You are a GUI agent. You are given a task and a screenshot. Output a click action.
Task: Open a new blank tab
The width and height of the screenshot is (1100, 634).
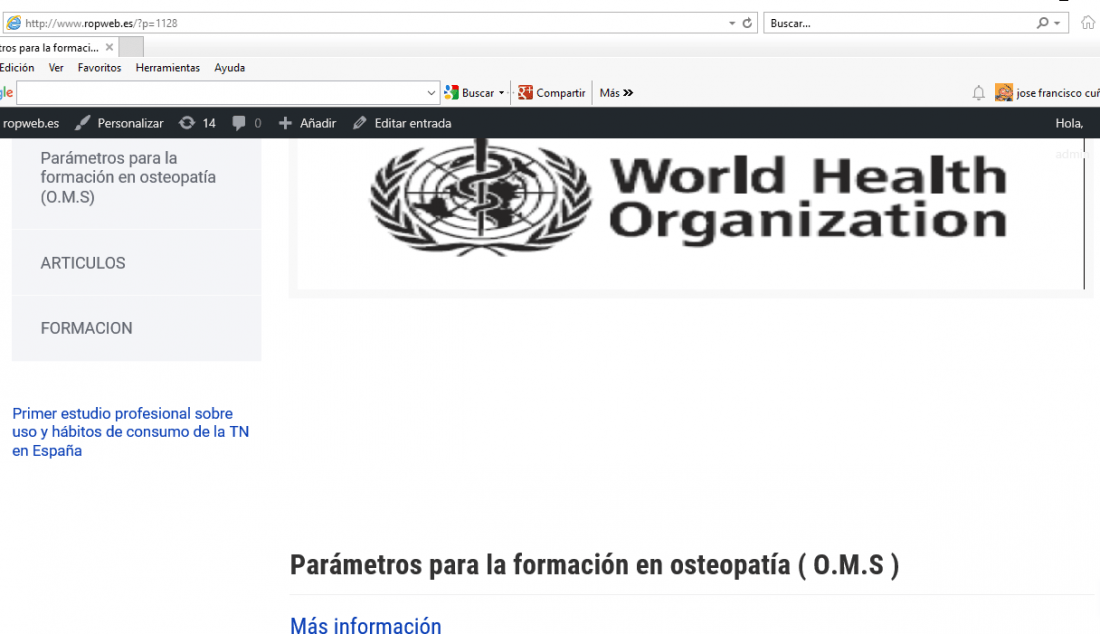point(131,47)
